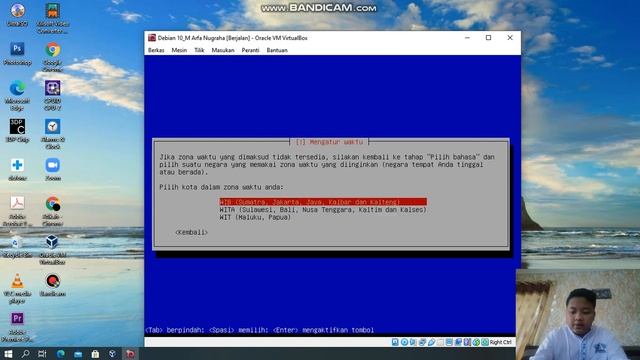Click the optical drive status icon

tap(404, 342)
